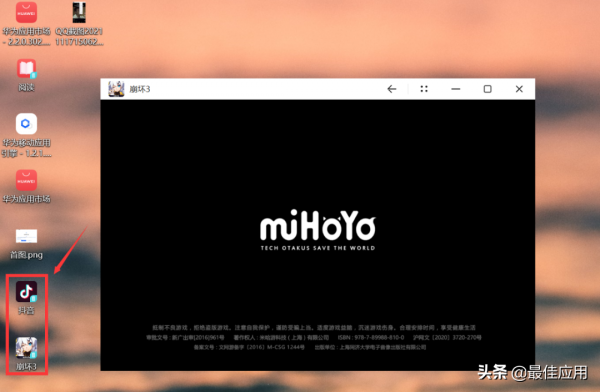Click the 崩坏3 window title text
Image resolution: width=600 pixels, height=392 pixels.
(x=140, y=89)
